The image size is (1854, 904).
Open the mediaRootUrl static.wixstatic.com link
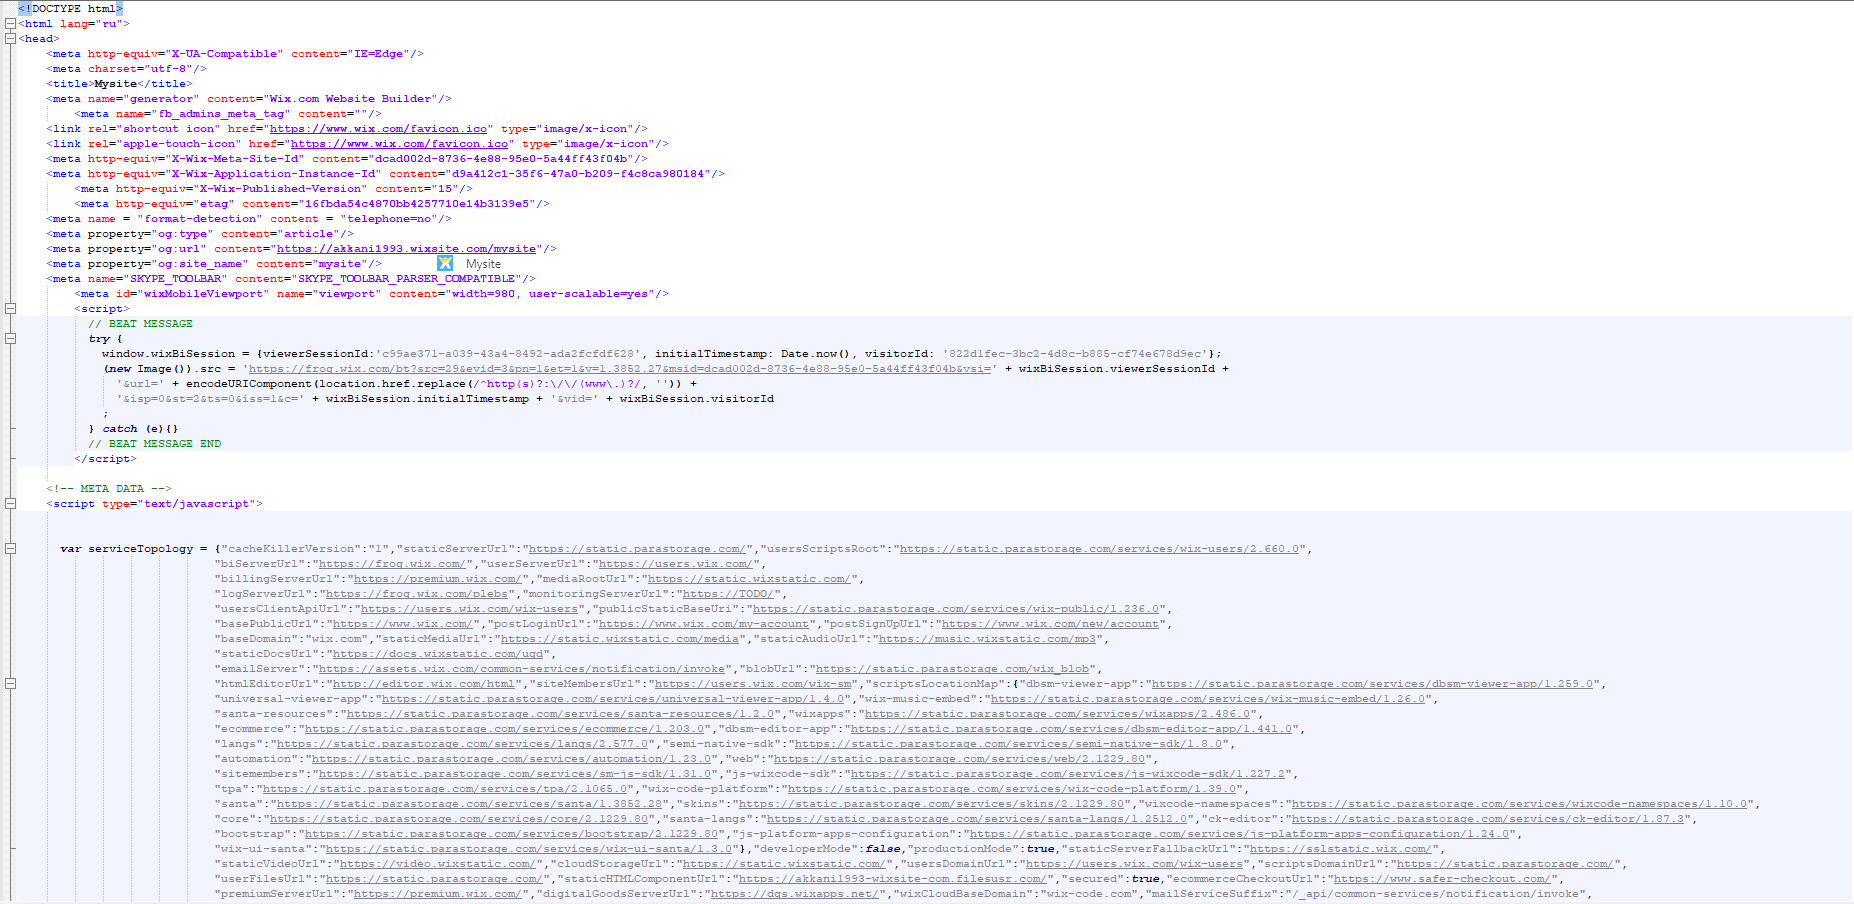749,579
